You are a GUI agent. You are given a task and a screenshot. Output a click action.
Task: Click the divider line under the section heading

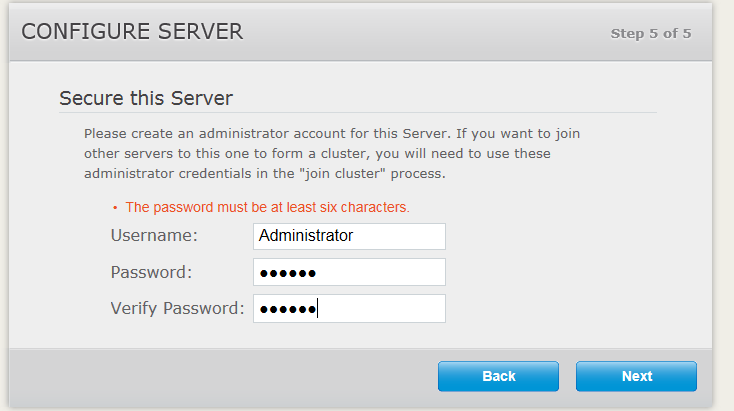click(x=358, y=112)
